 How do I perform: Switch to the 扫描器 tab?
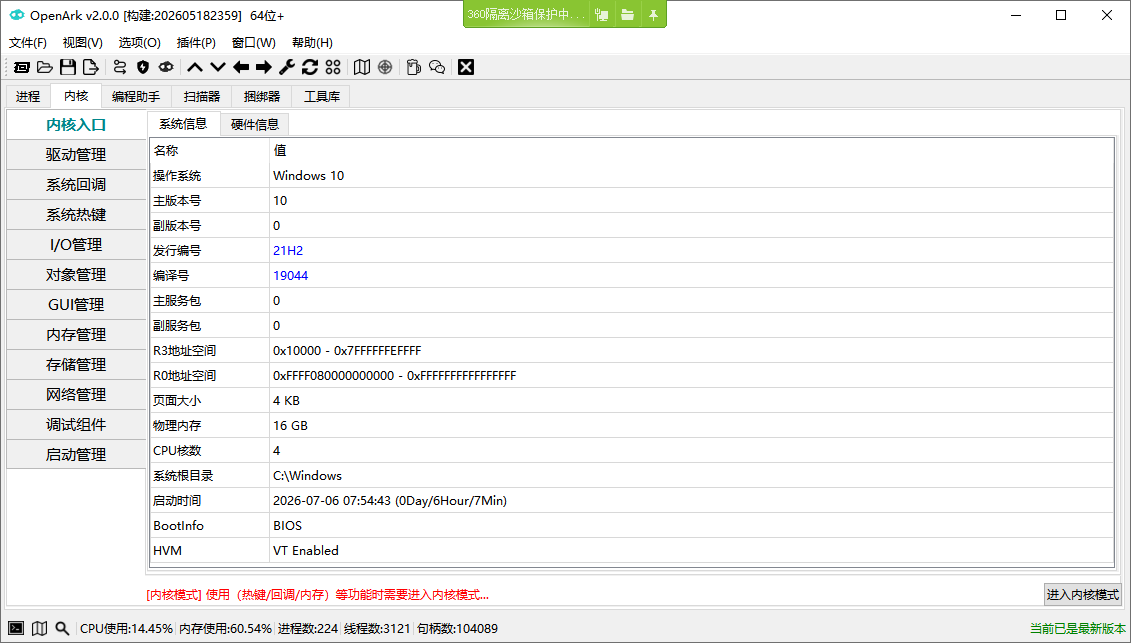202,96
